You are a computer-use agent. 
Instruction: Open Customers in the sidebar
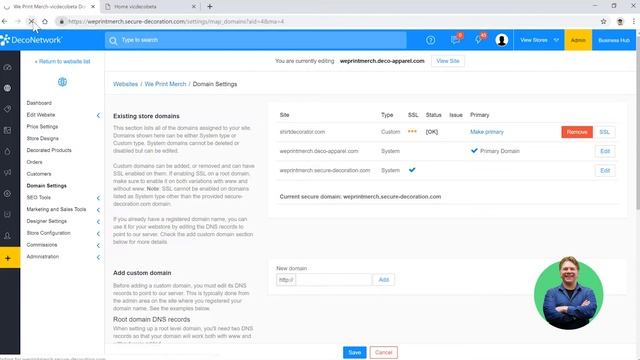pyautogui.click(x=39, y=174)
